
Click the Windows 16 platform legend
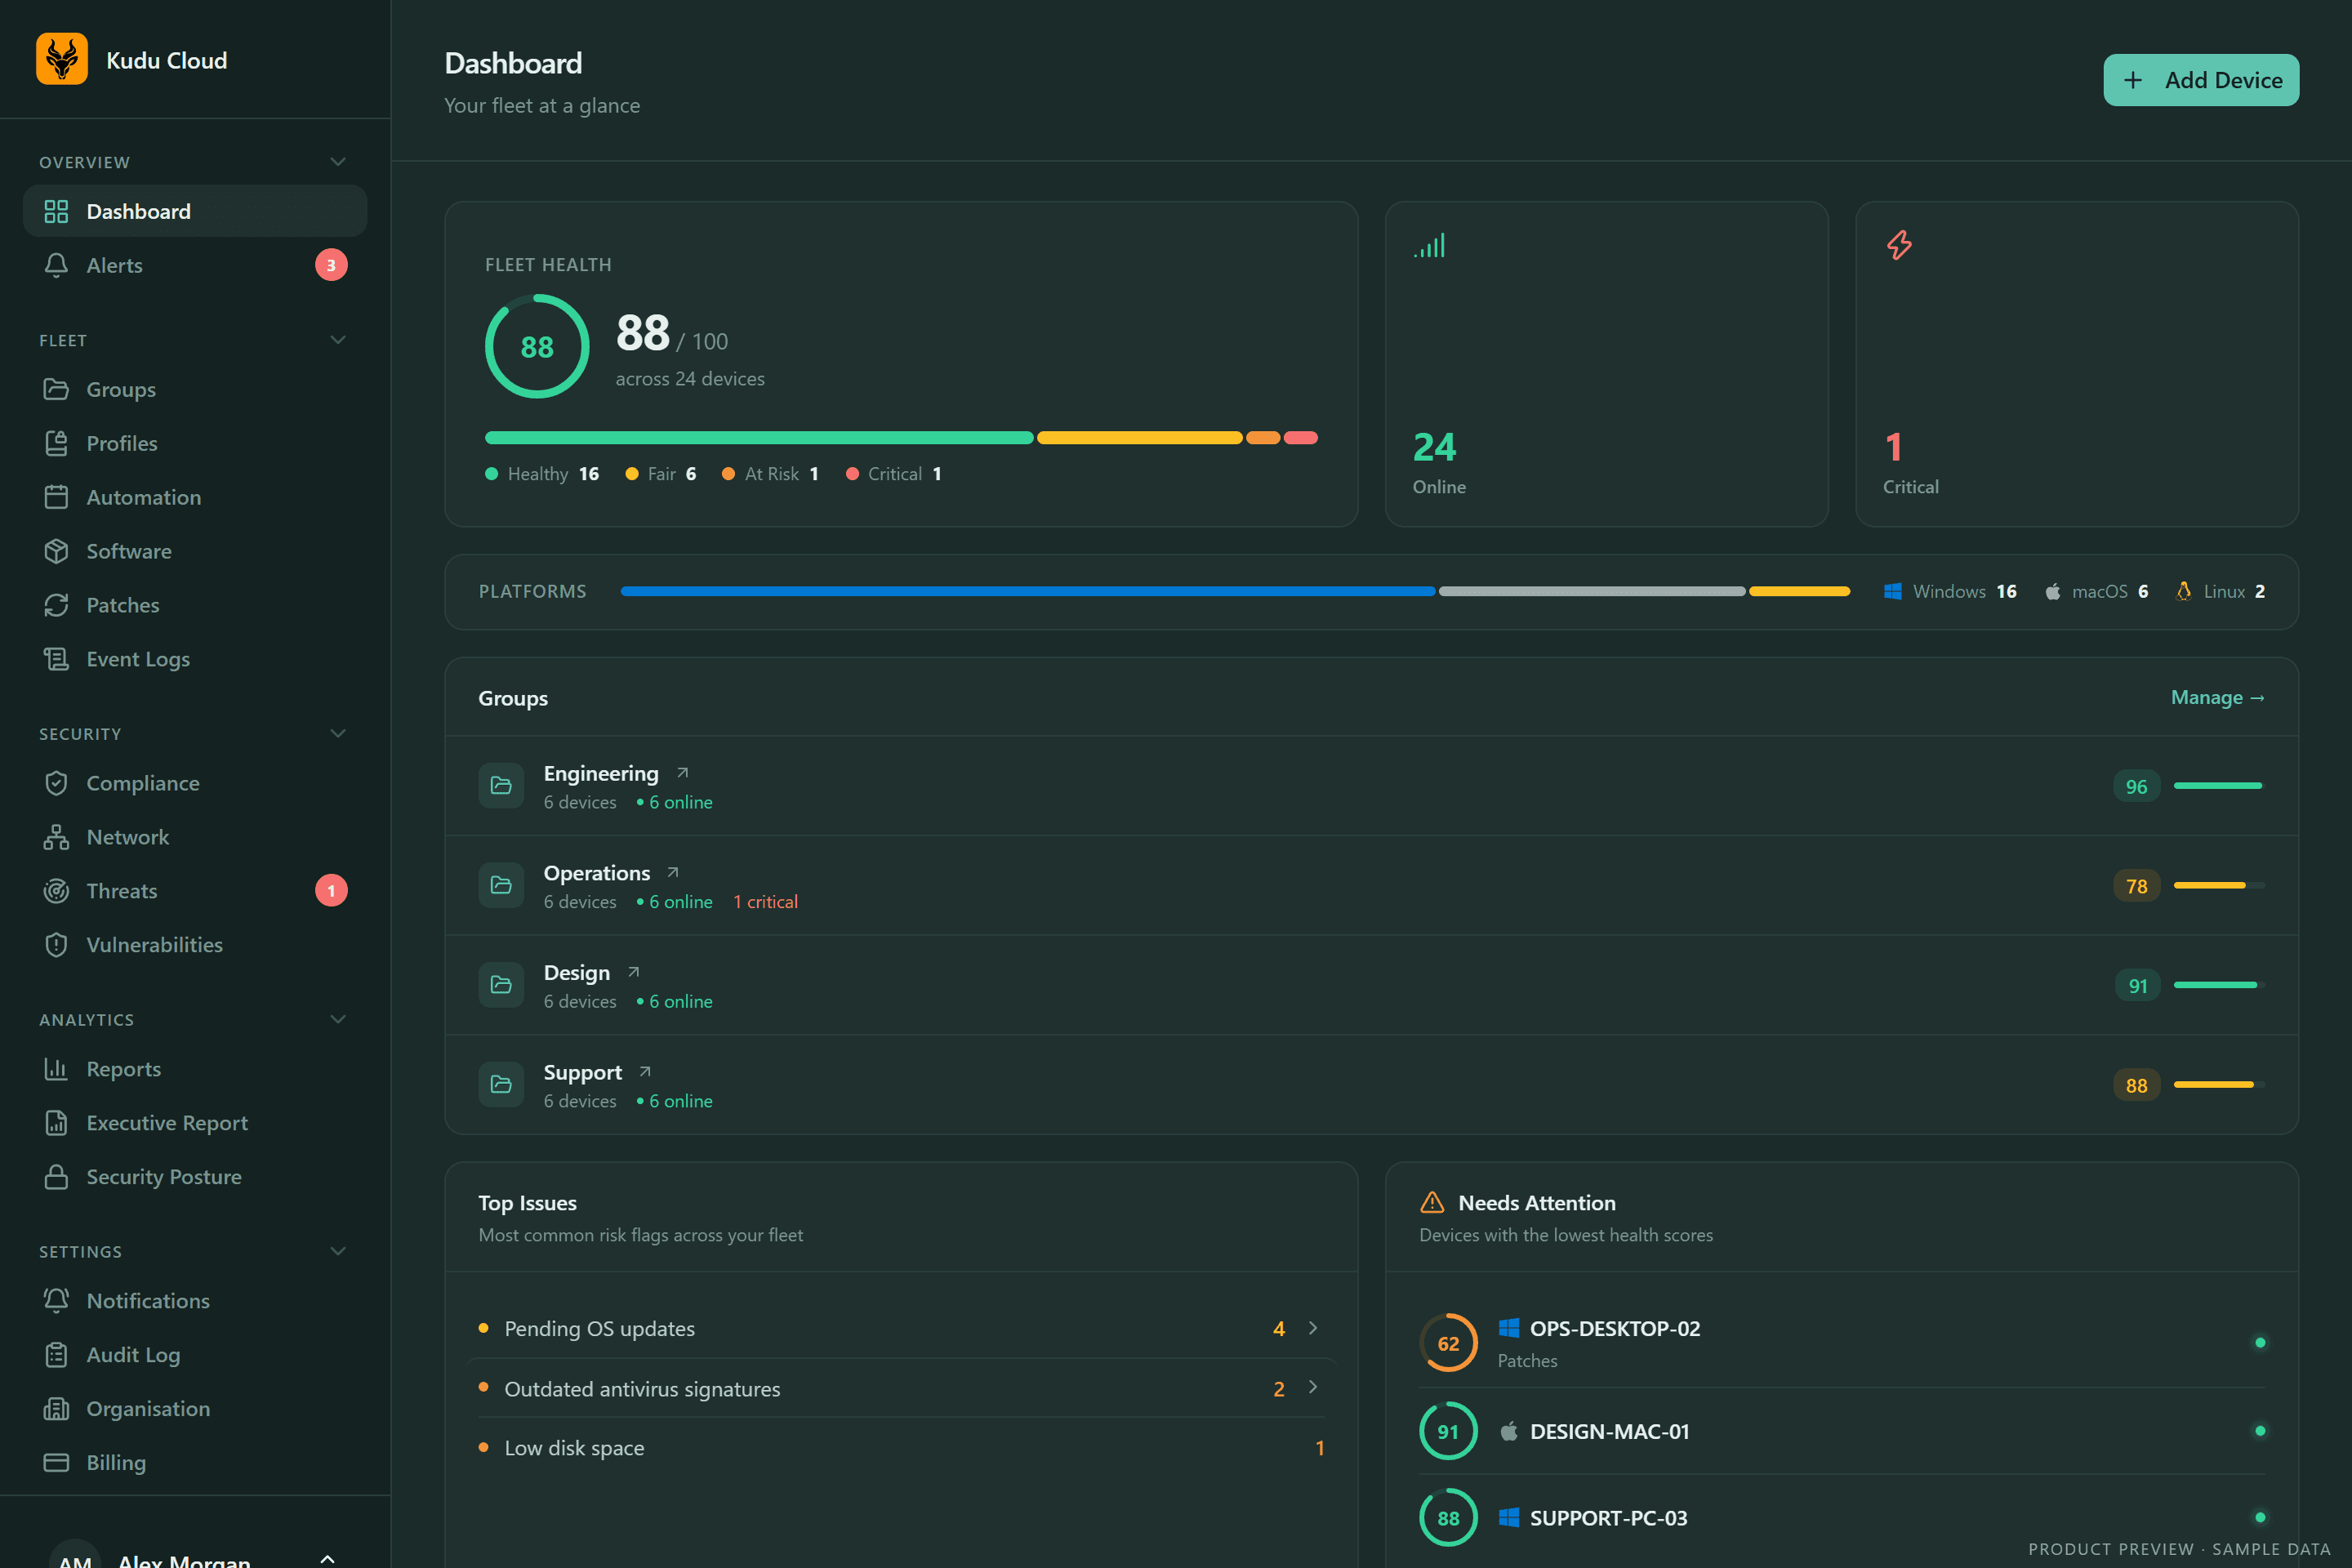(x=1950, y=592)
